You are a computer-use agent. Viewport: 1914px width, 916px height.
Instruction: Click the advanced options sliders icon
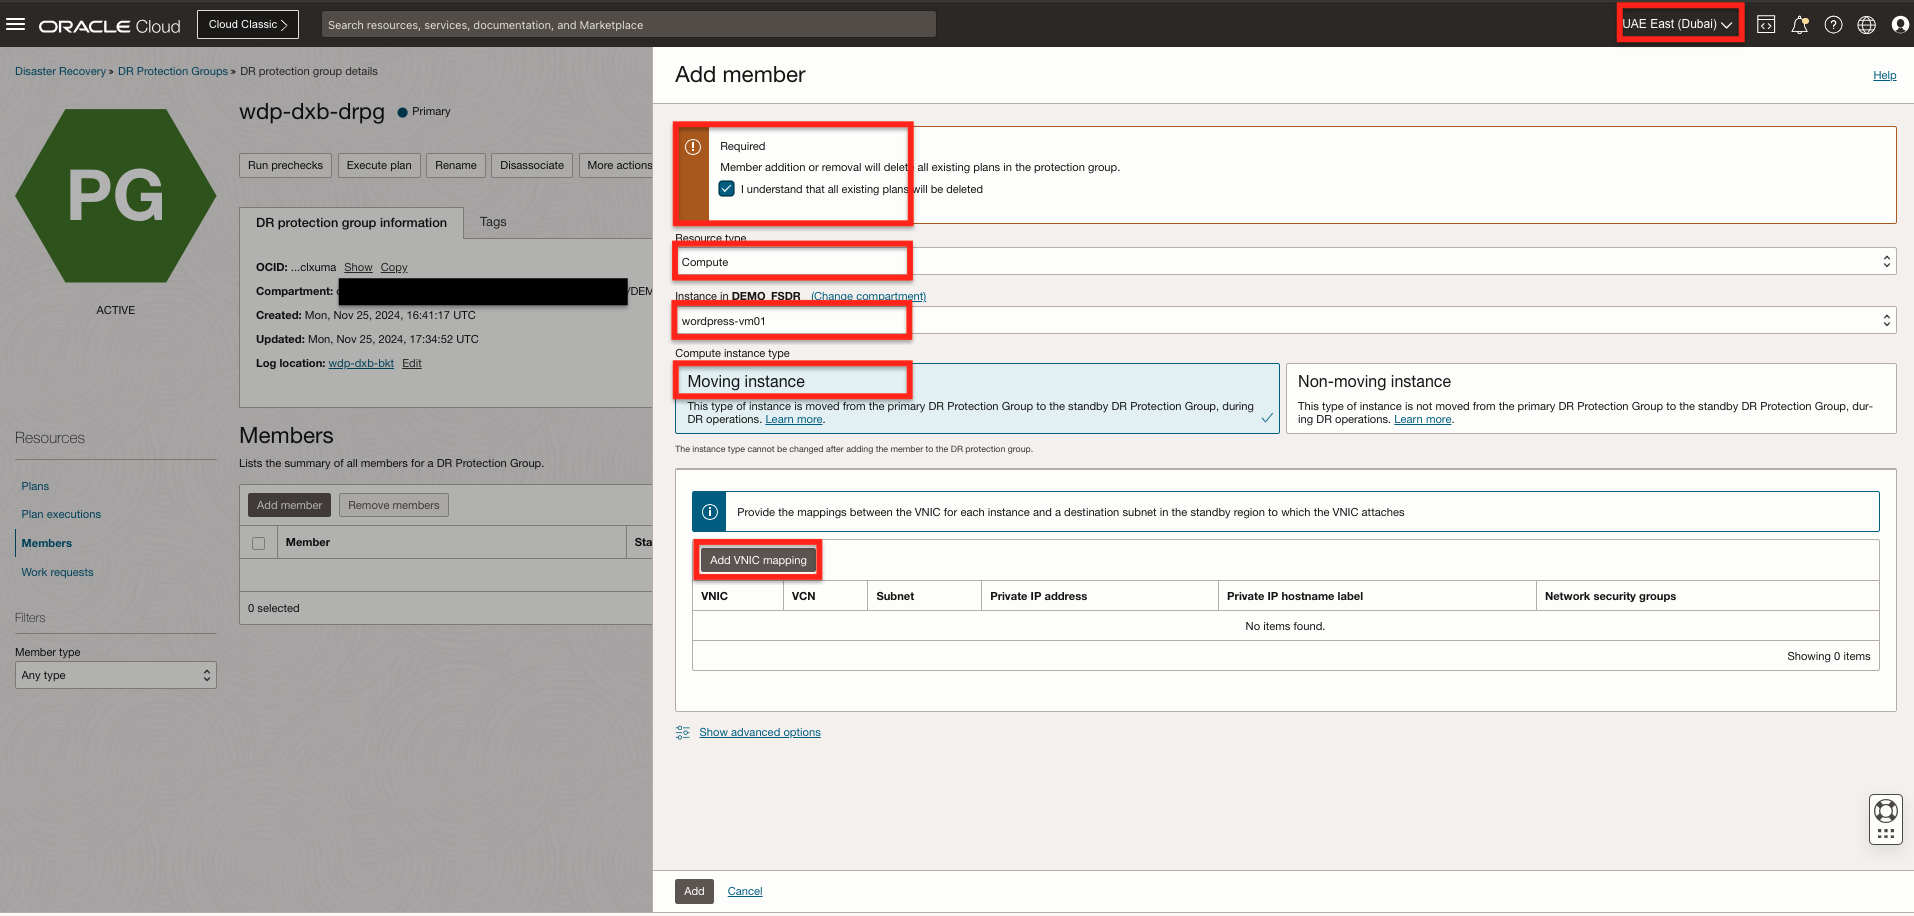(683, 733)
